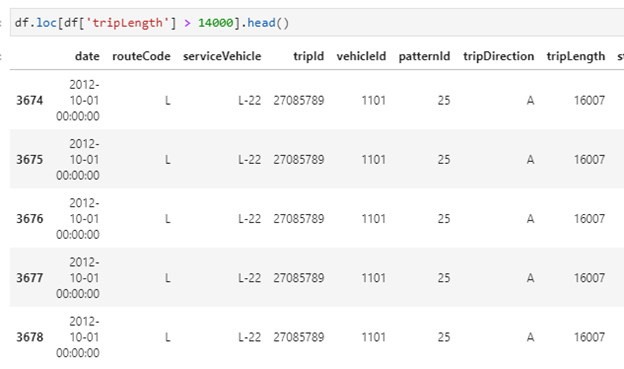Click tripLength 16007 in row 3674
The height and width of the screenshot is (369, 624).
[x=589, y=100]
